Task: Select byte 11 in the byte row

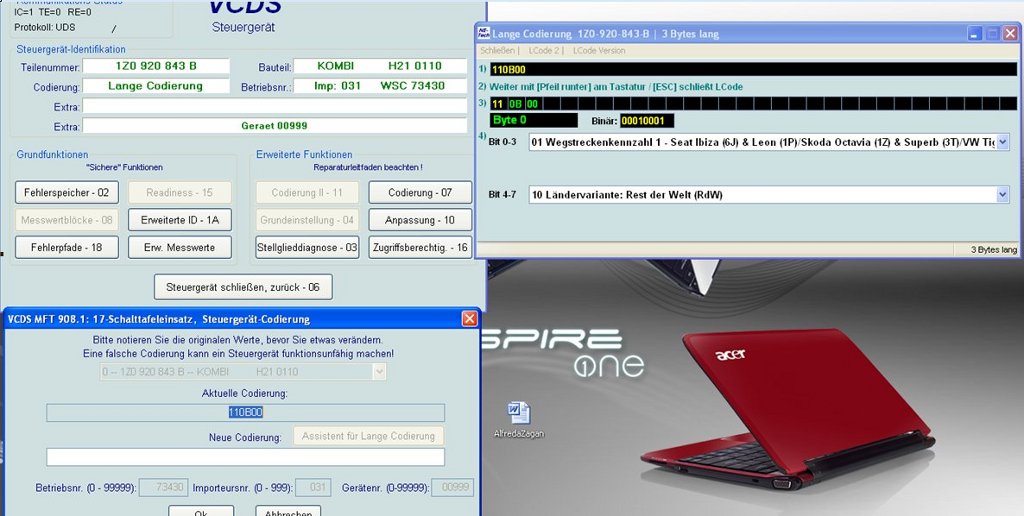Action: [498, 104]
